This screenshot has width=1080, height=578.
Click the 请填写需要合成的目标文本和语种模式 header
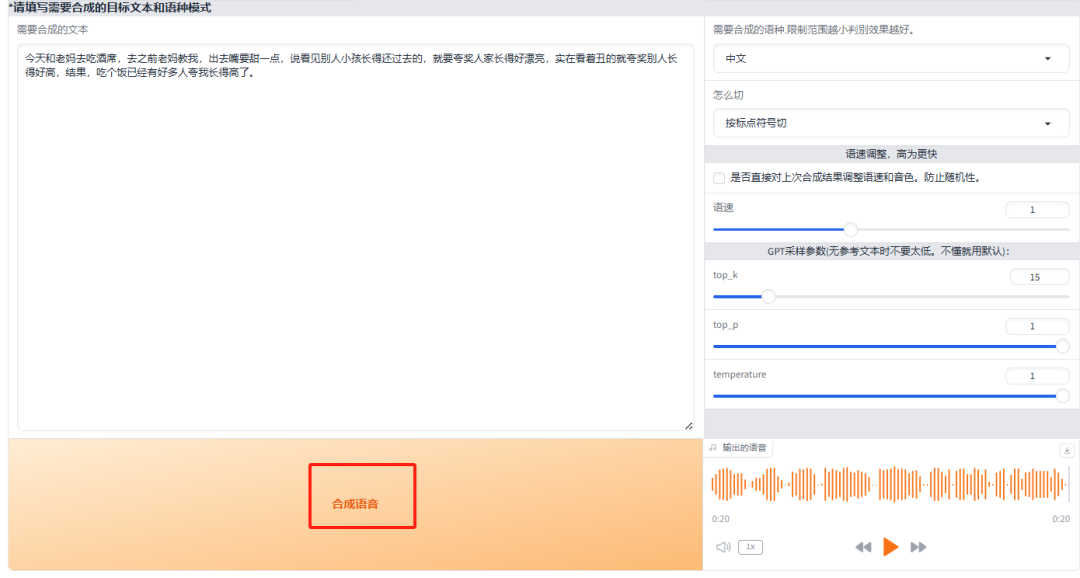coord(110,8)
